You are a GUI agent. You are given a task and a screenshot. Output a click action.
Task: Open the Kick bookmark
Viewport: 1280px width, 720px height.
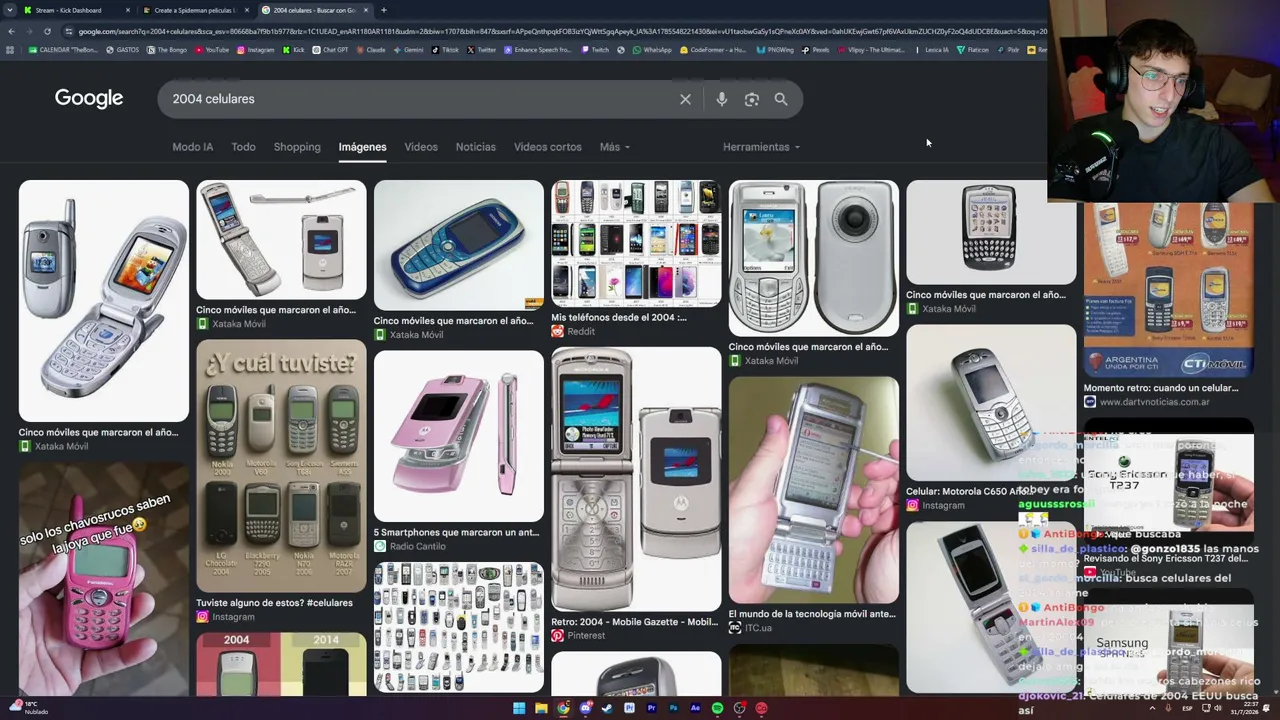pyautogui.click(x=294, y=49)
